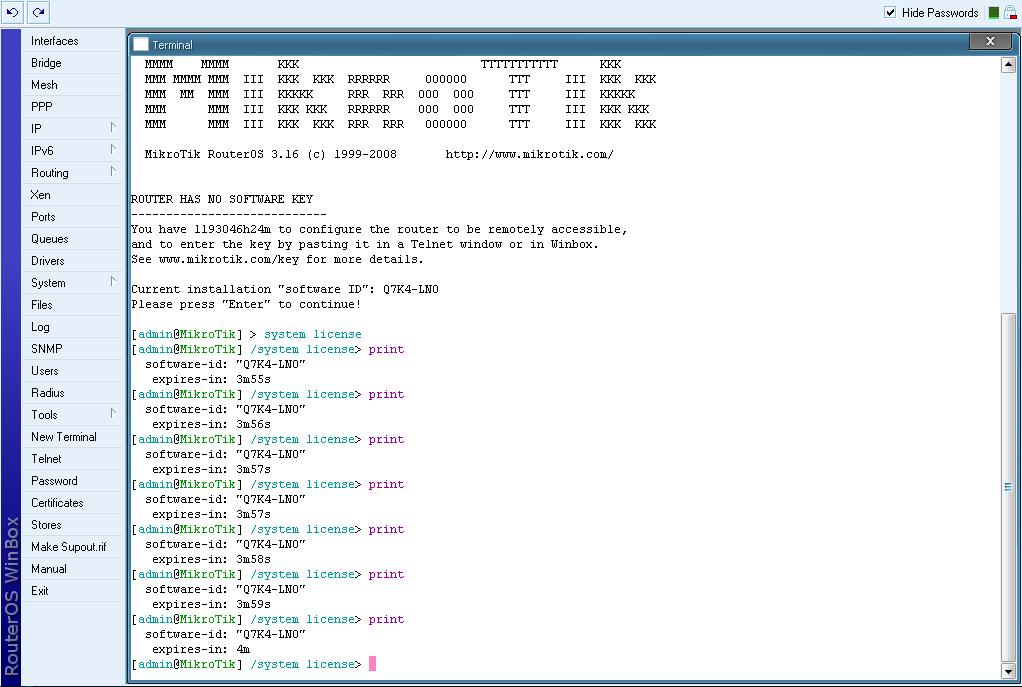Open Radius in the sidebar
This screenshot has height=687, width=1022.
point(74,393)
